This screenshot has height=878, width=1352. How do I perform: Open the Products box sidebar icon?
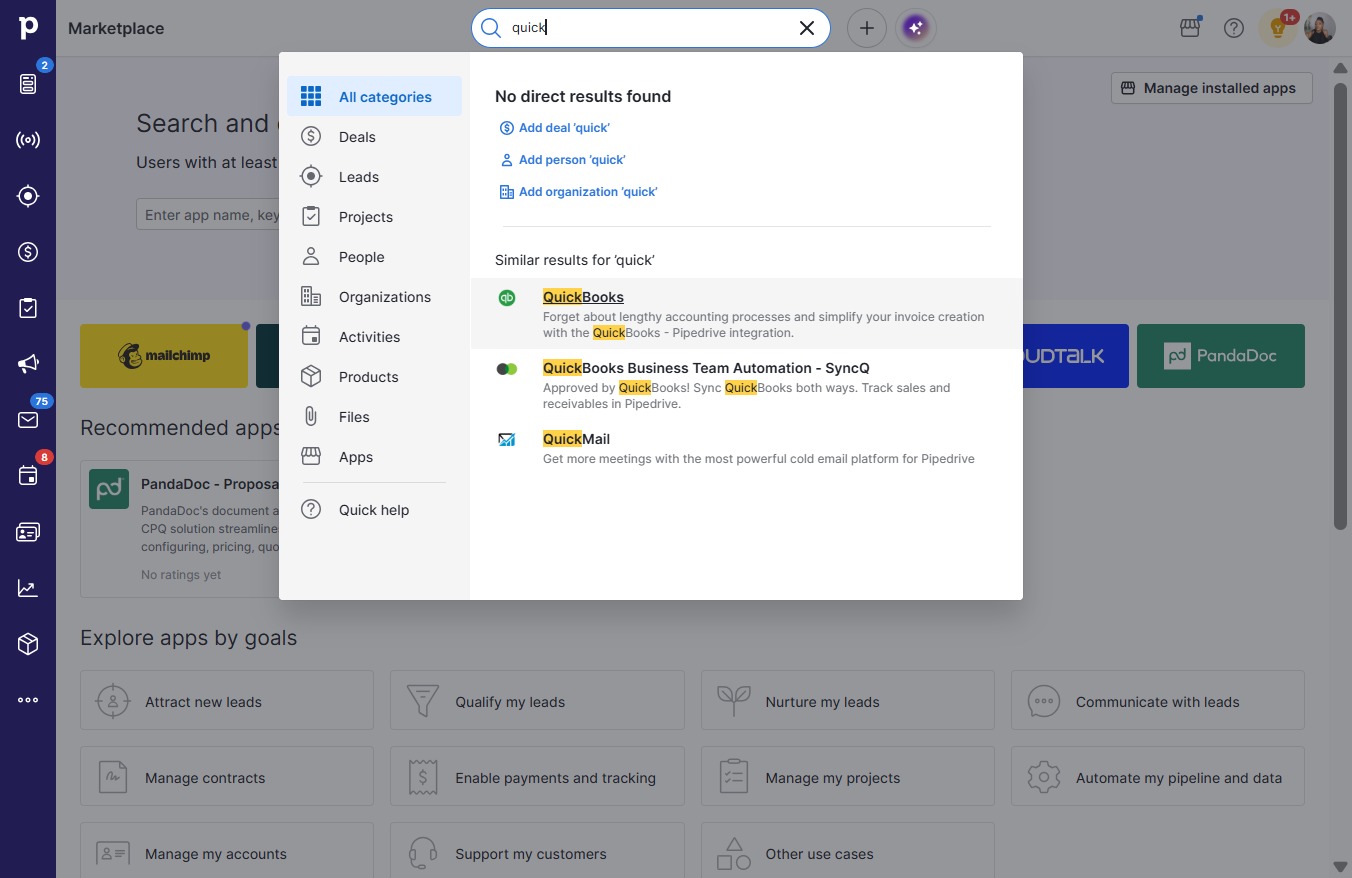[x=28, y=644]
